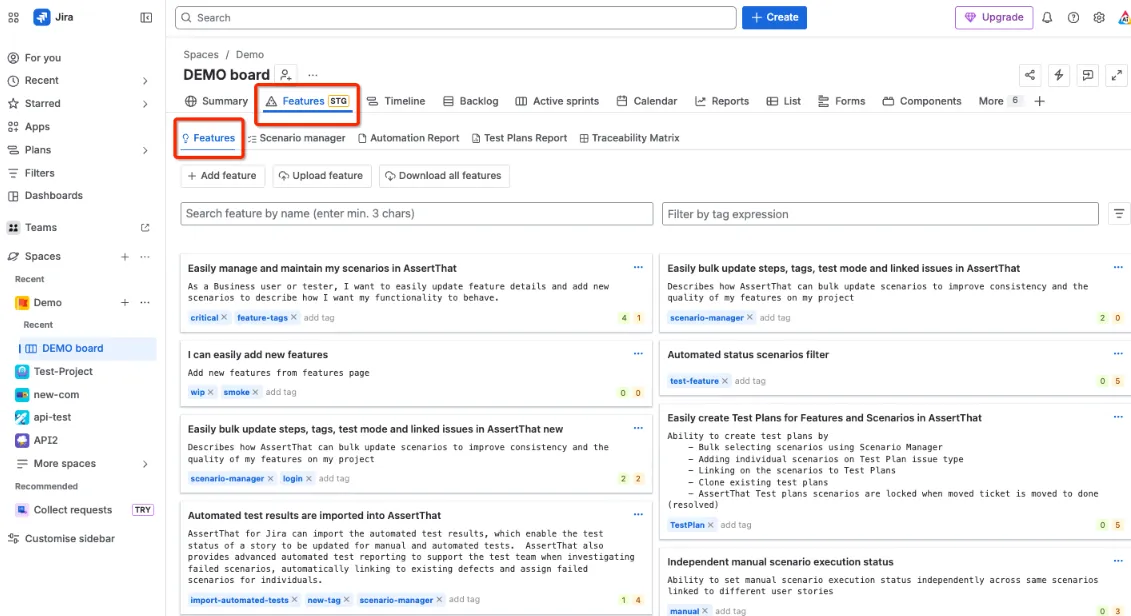Viewport: 1131px width, 616px height.
Task: Remove the 'TestPlan' tag
Action: (x=710, y=525)
